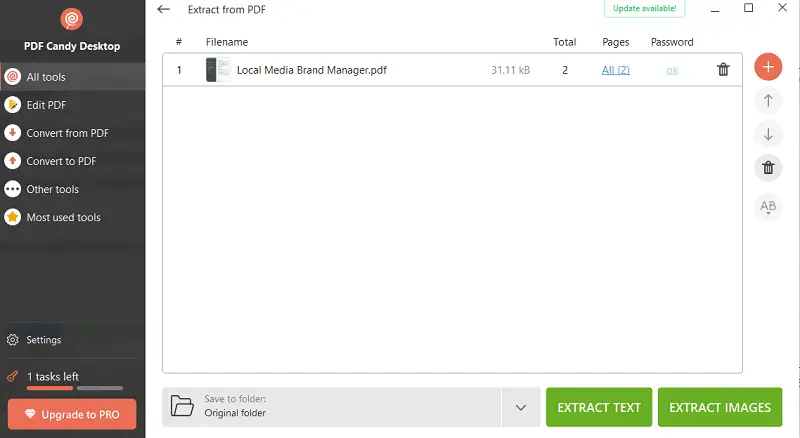Open All tools in sidebar
The height and width of the screenshot is (438, 800).
pos(72,77)
